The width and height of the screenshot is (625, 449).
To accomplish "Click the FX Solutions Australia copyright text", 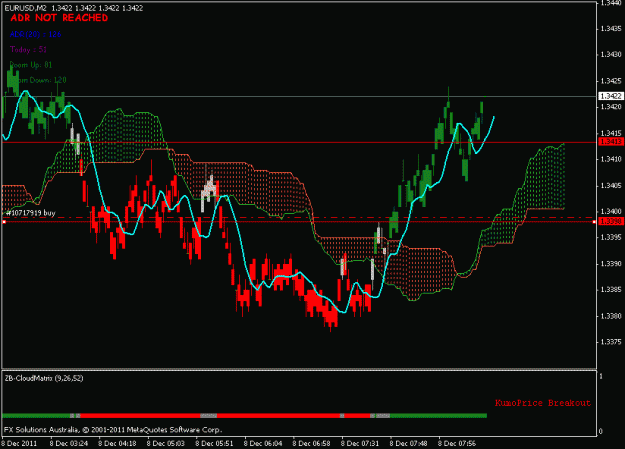I will 113,430.
